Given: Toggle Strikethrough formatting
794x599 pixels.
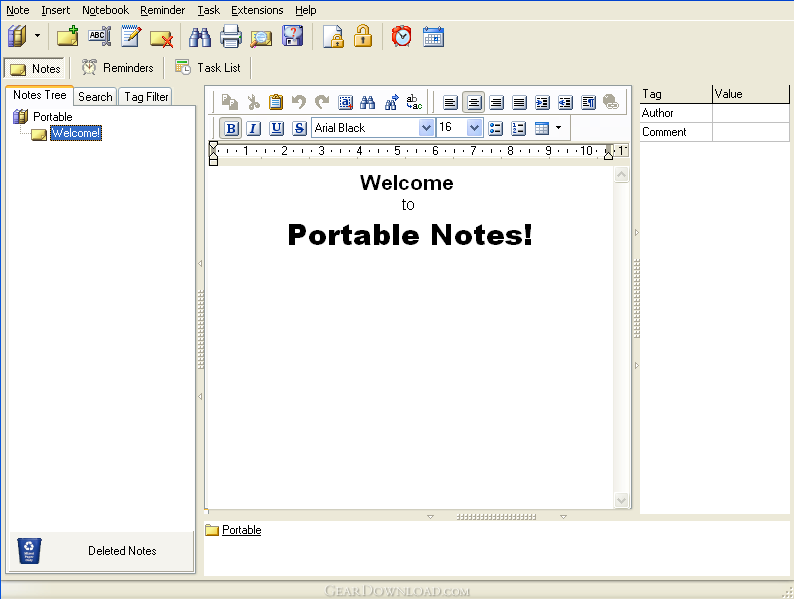Looking at the screenshot, I should 299,129.
